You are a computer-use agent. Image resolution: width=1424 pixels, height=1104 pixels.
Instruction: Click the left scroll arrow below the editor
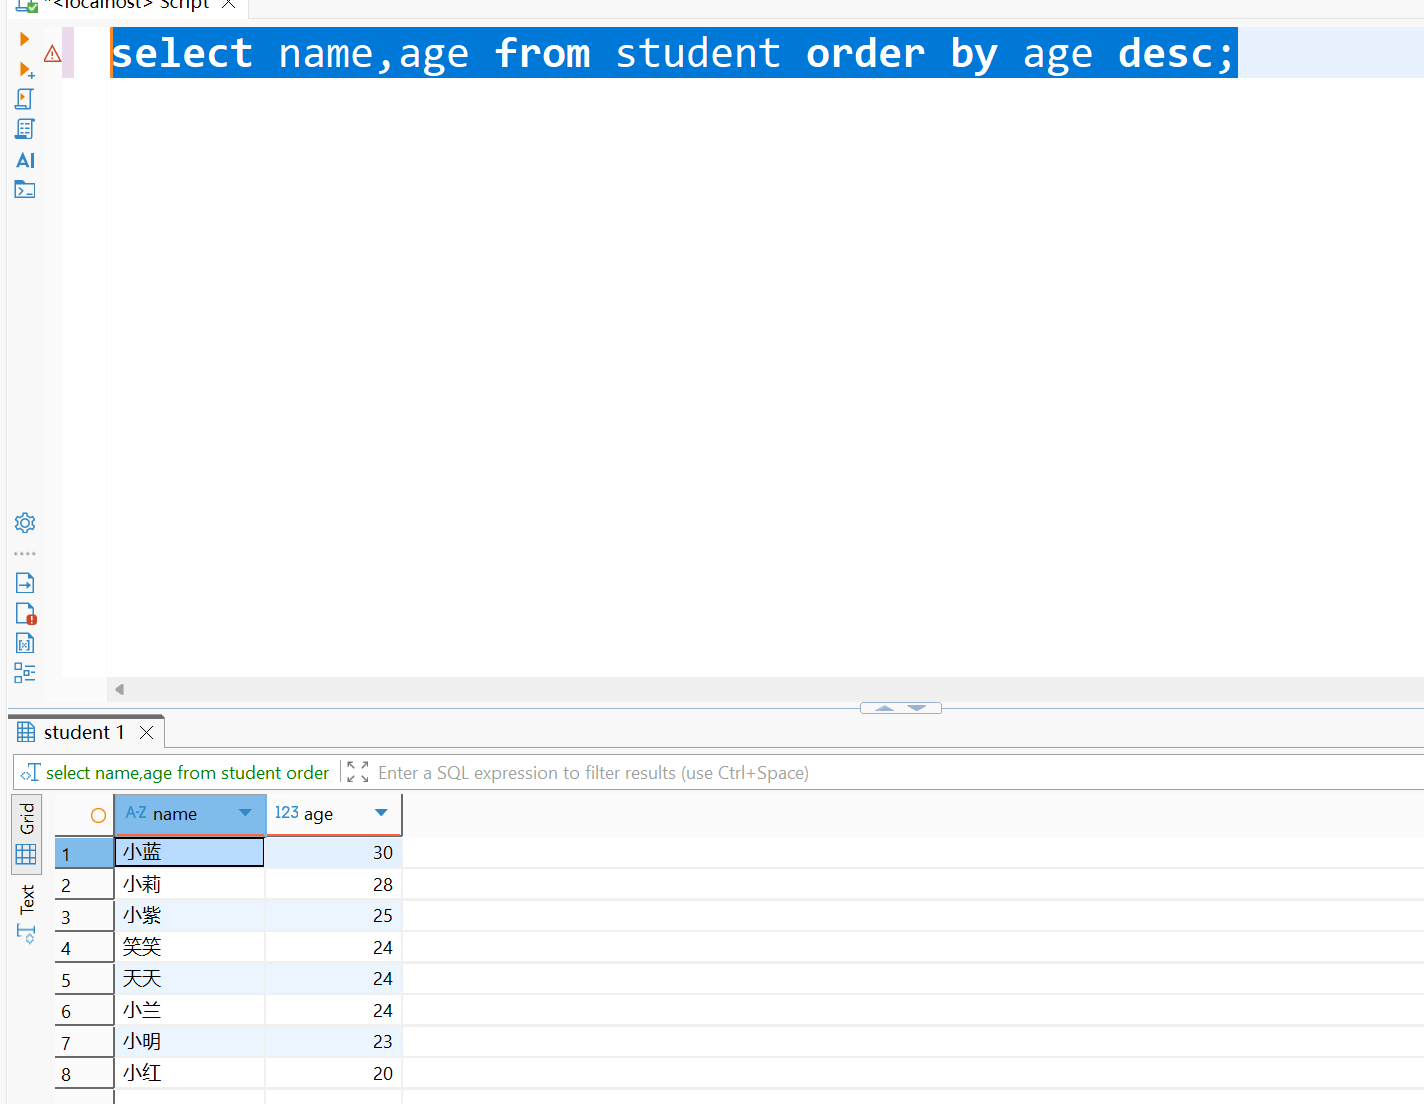click(x=119, y=689)
